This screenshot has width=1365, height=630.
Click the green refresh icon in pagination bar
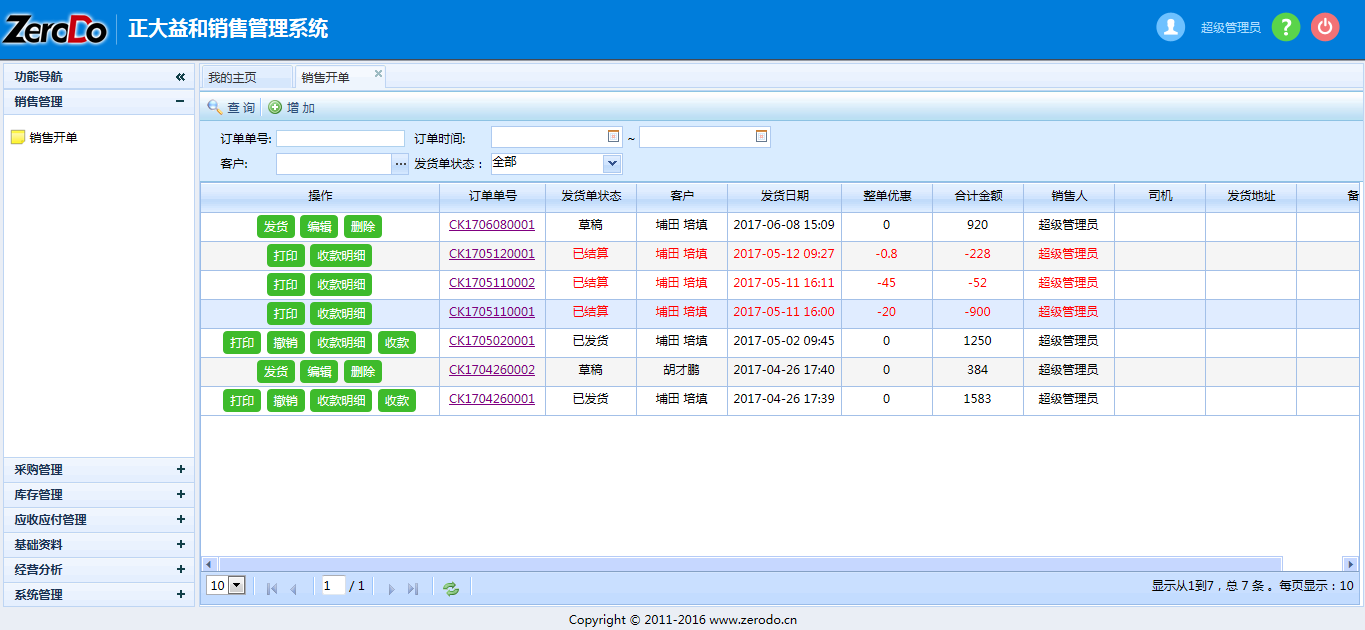tap(451, 588)
